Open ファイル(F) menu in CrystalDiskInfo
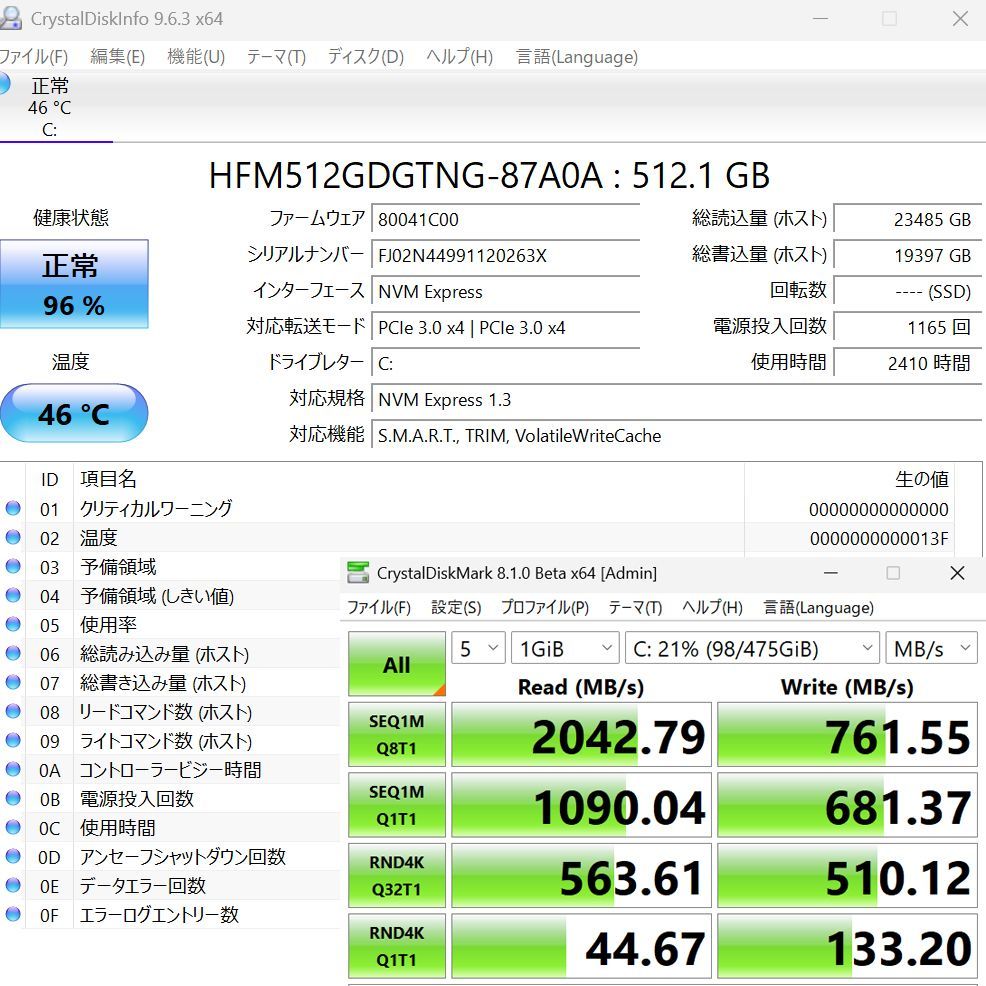This screenshot has height=986, width=986. tap(33, 57)
